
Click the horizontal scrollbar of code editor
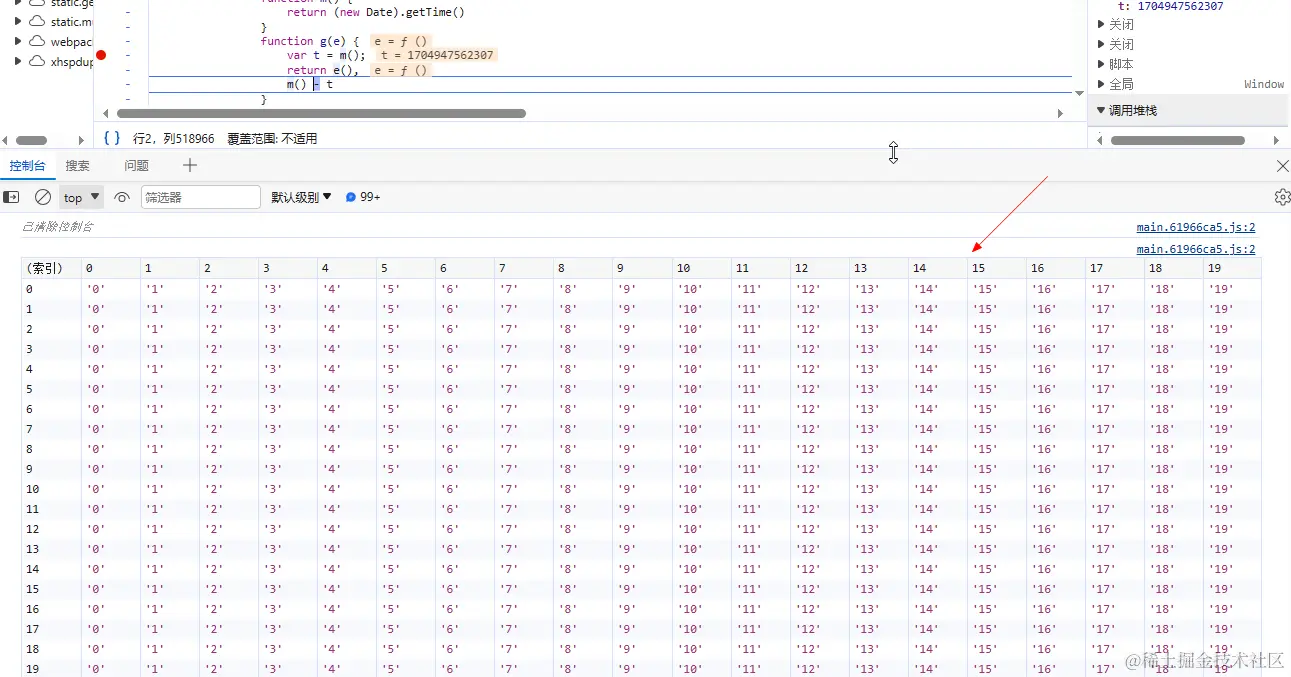tap(321, 113)
